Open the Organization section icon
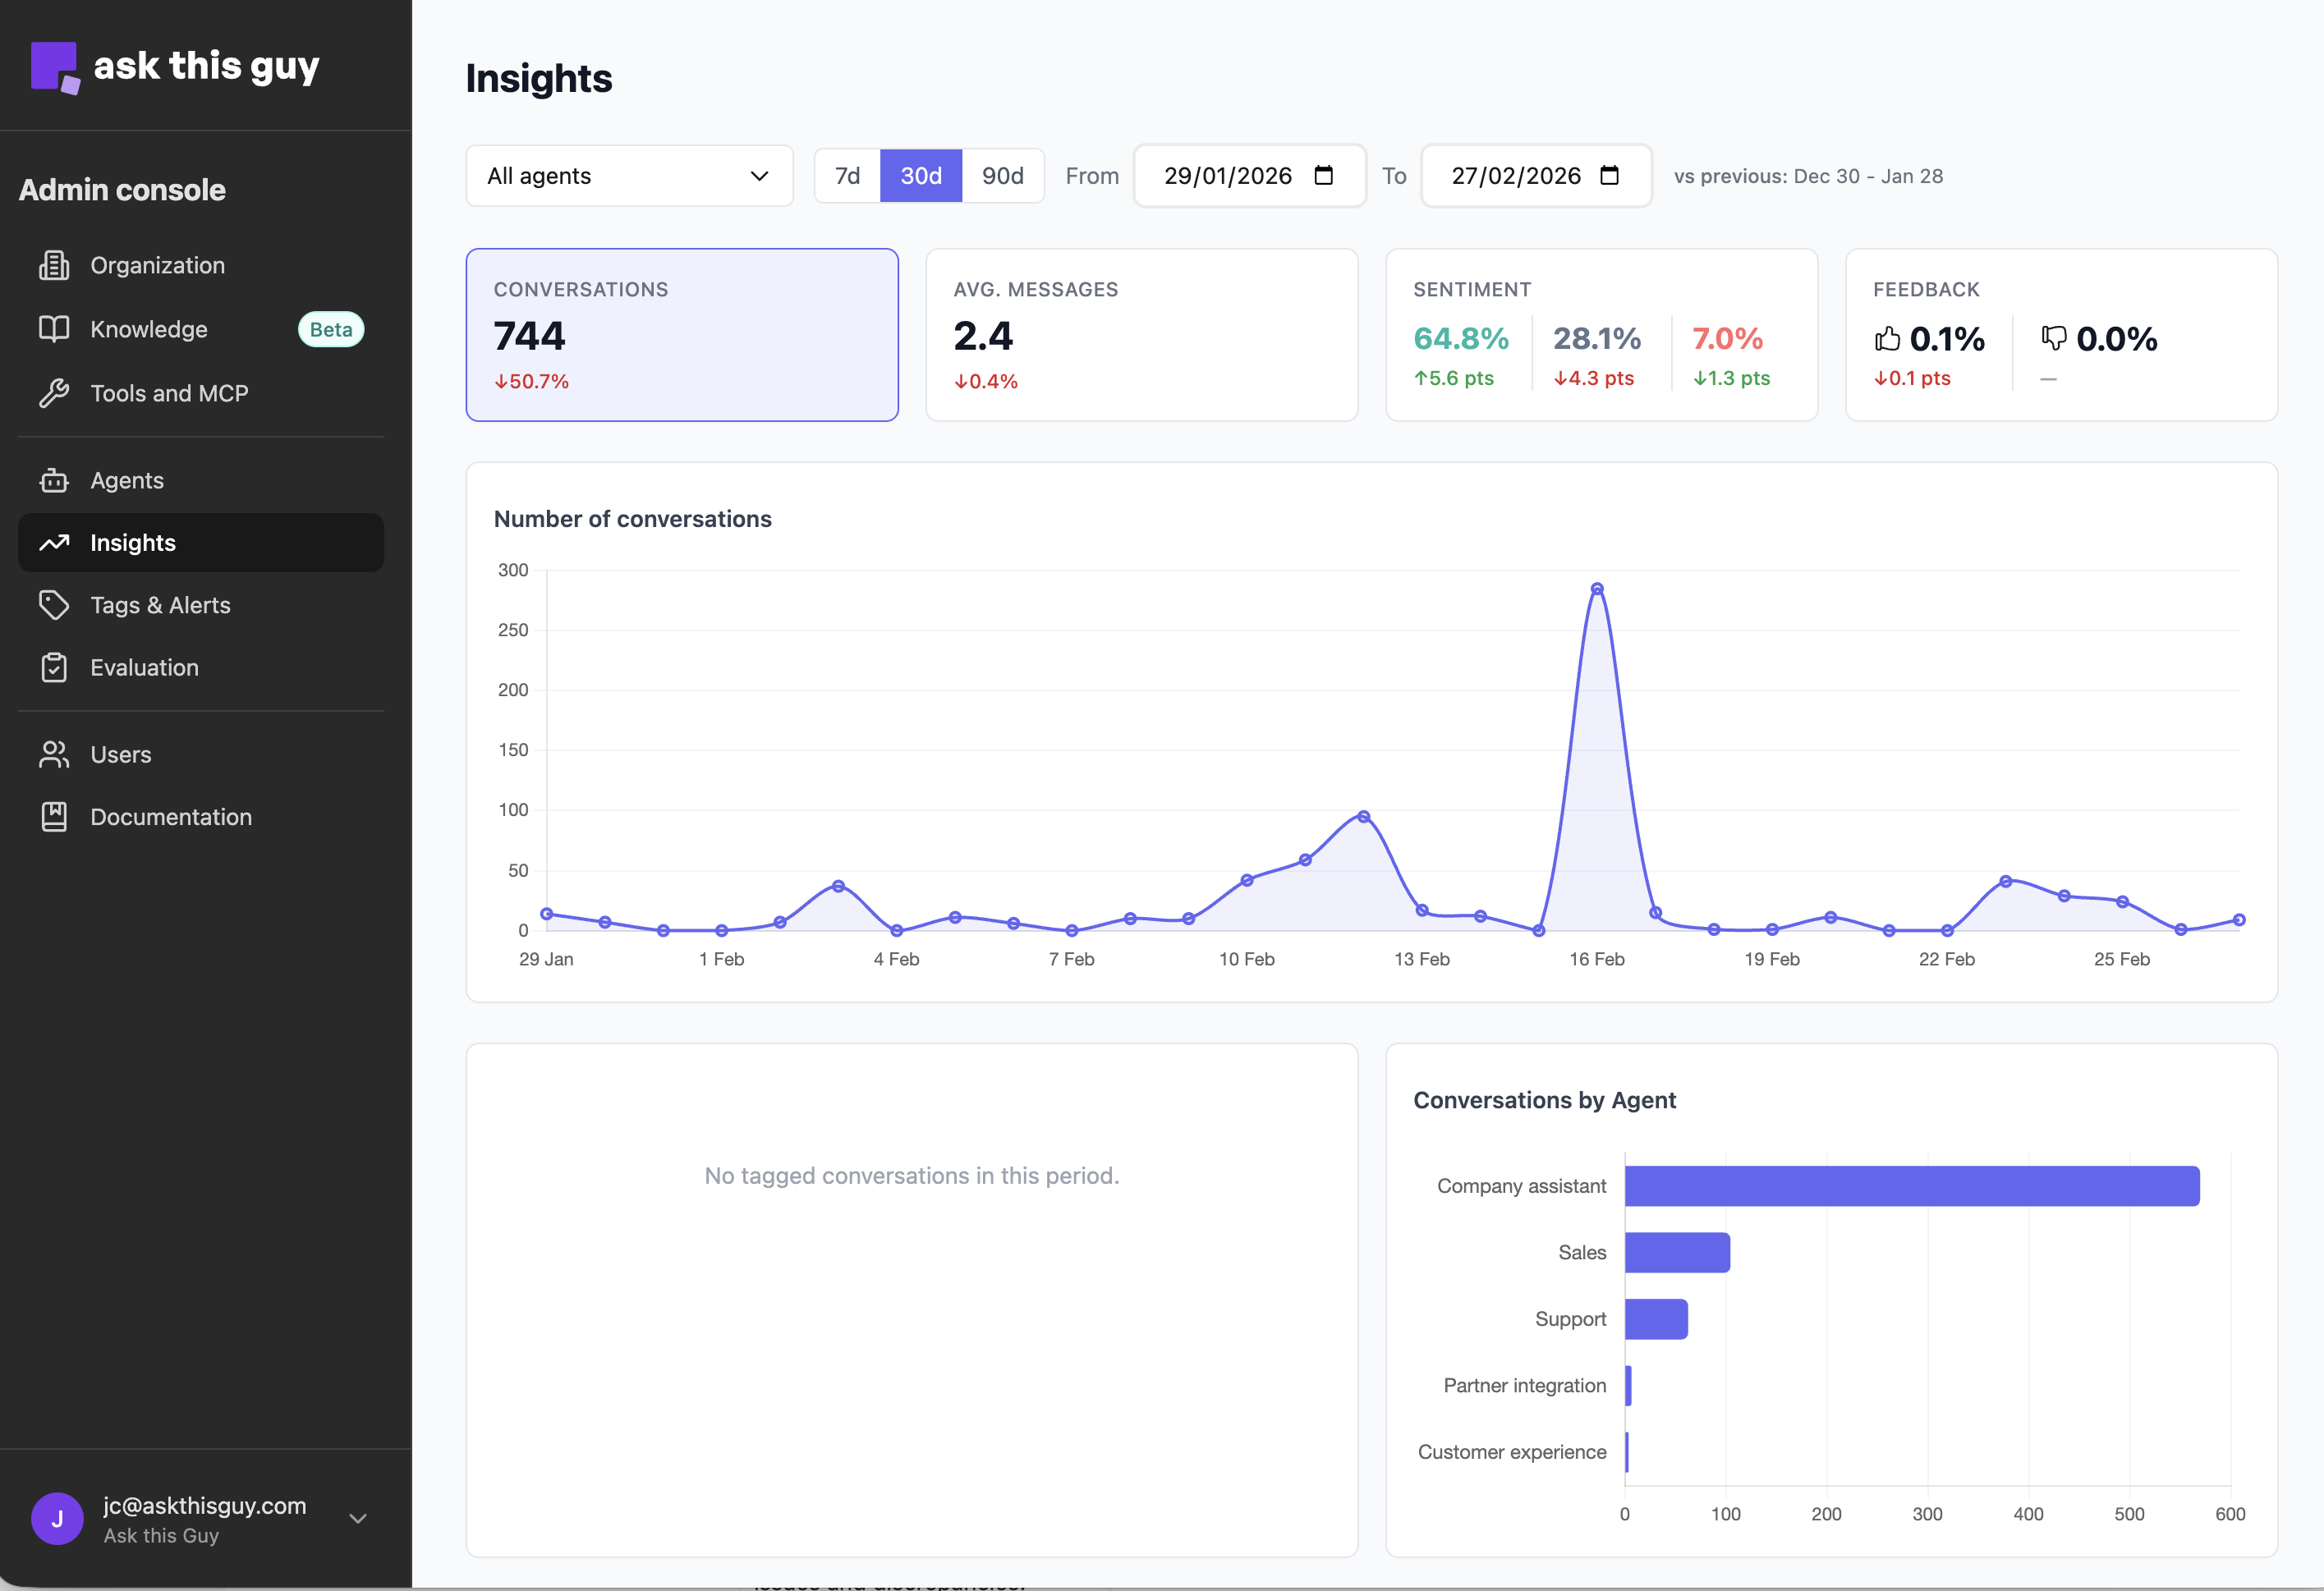Screen dimensions: 2324x1591 55,264
